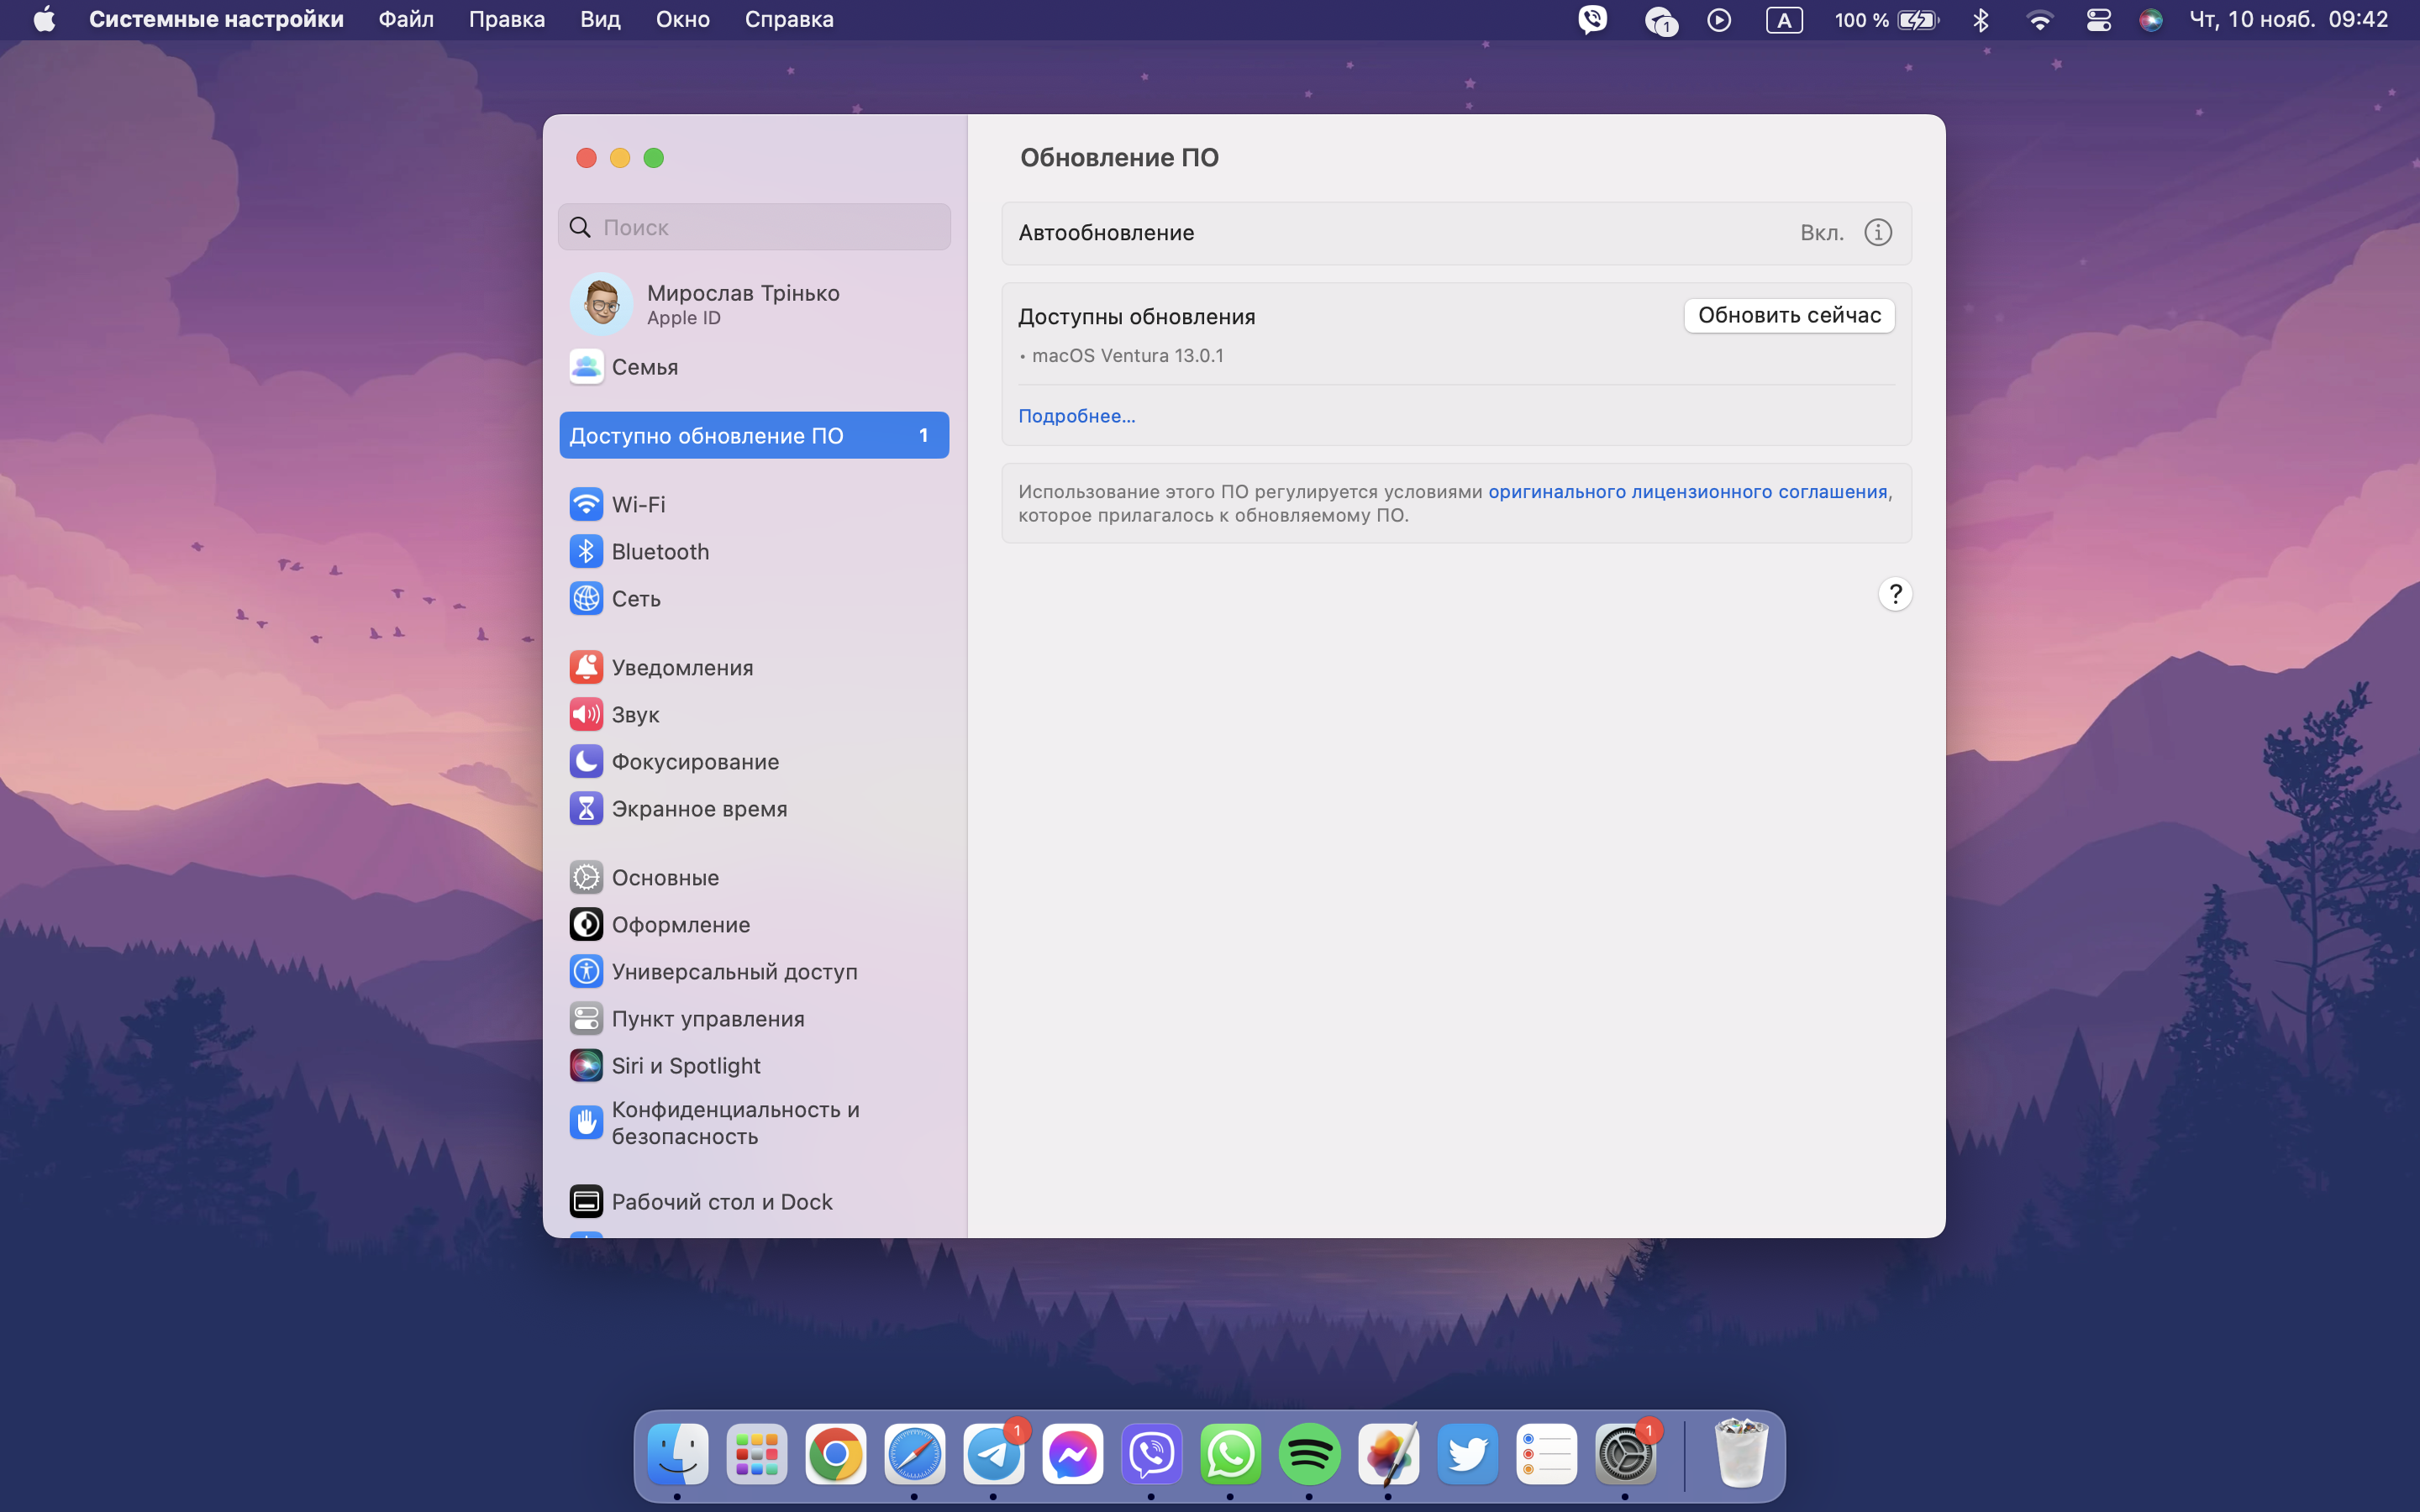Click the help question mark button
Image resolution: width=2420 pixels, height=1512 pixels.
tap(1894, 594)
